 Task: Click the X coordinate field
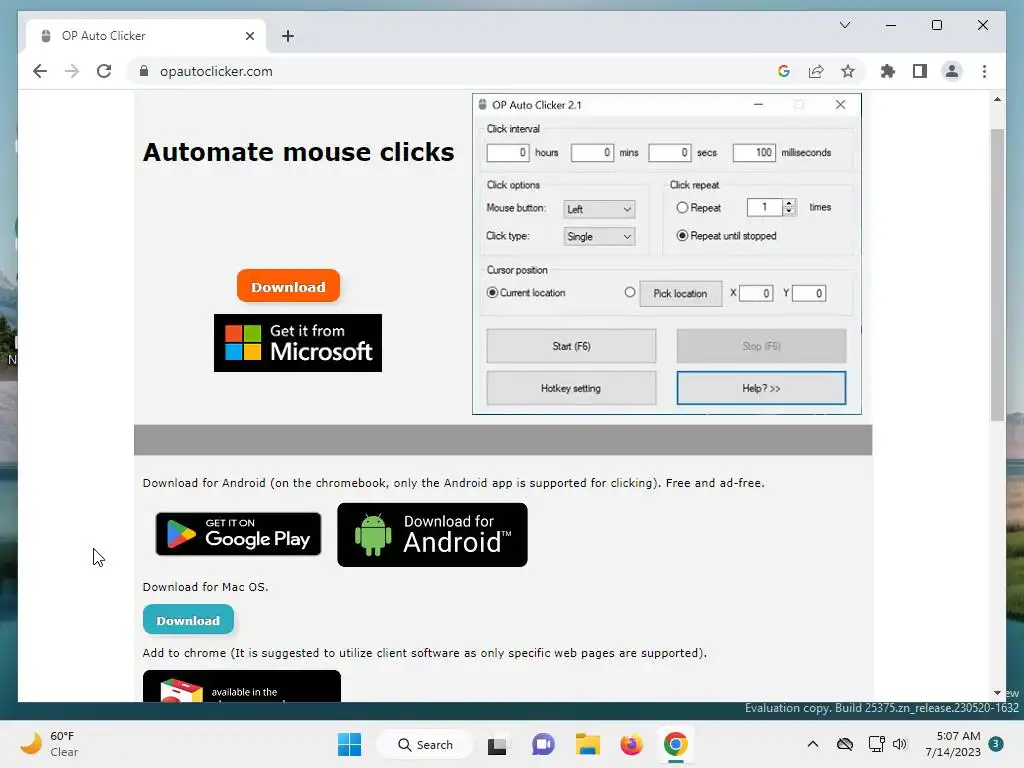pyautogui.click(x=756, y=293)
